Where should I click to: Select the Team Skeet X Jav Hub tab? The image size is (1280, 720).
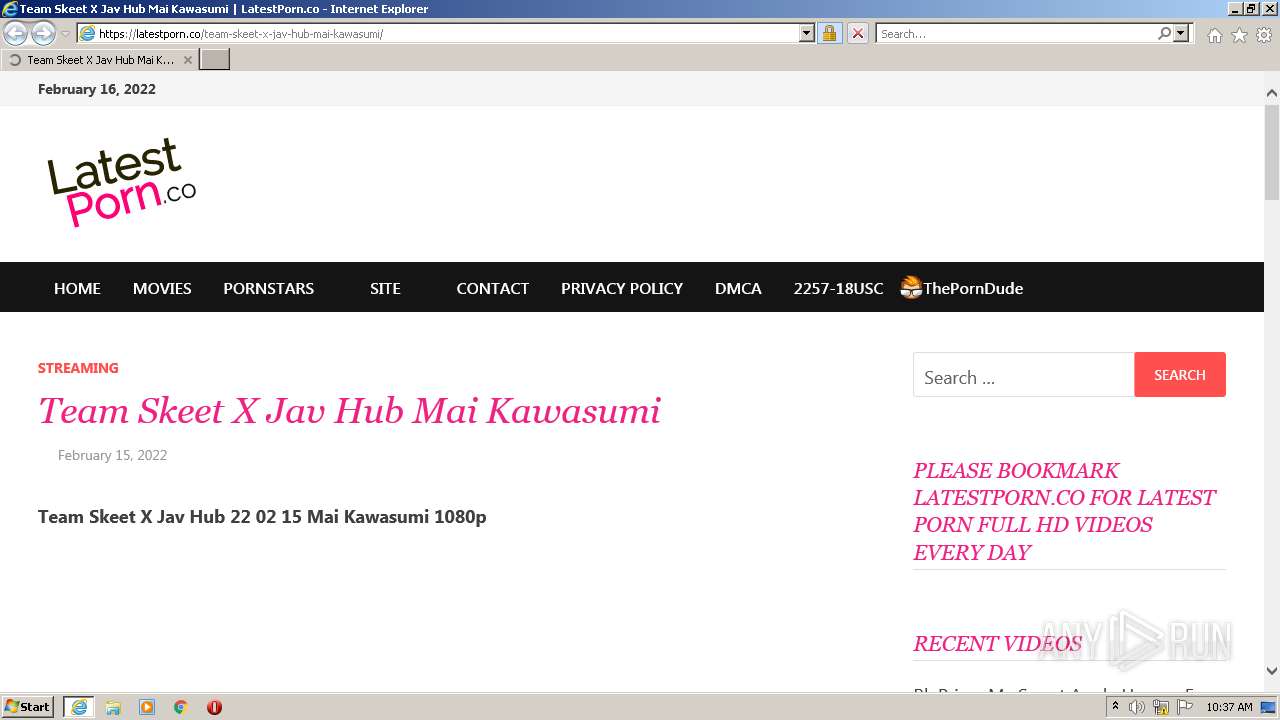pyautogui.click(x=98, y=60)
